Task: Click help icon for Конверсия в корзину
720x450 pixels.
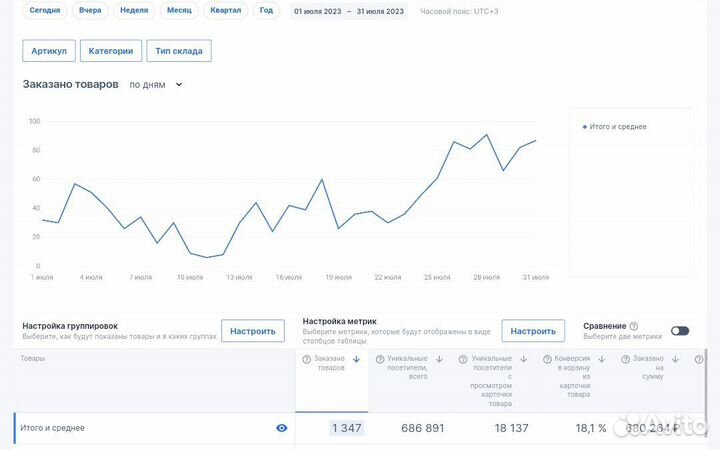Action: tap(547, 359)
